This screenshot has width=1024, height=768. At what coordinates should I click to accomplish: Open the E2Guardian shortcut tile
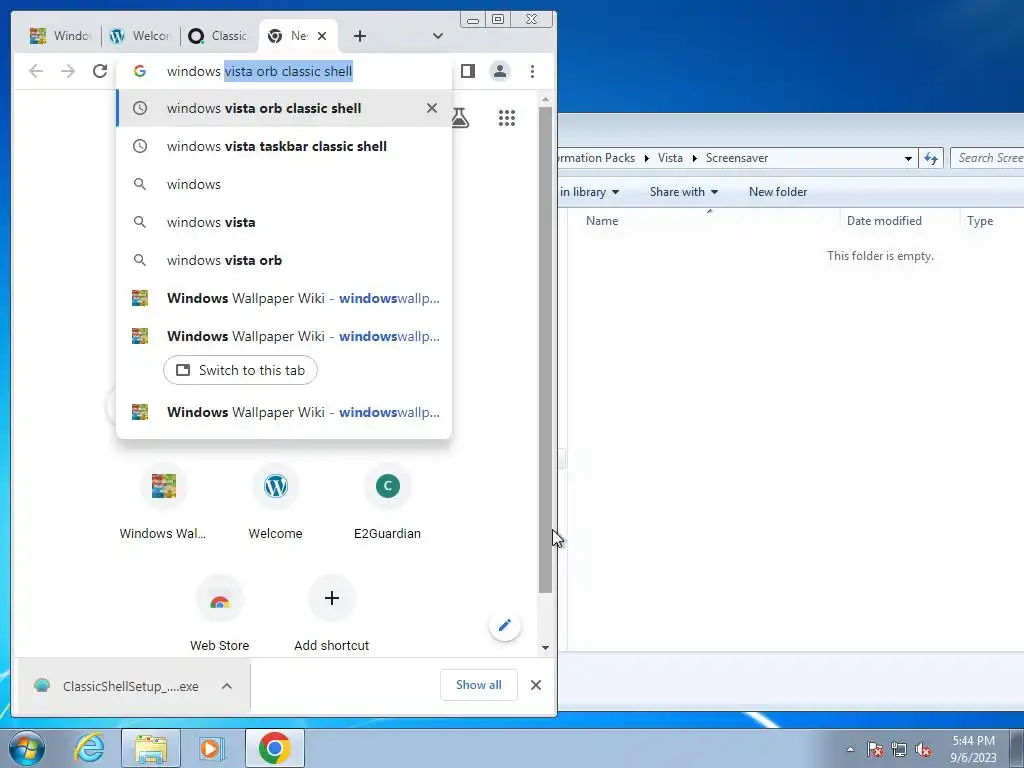click(387, 502)
